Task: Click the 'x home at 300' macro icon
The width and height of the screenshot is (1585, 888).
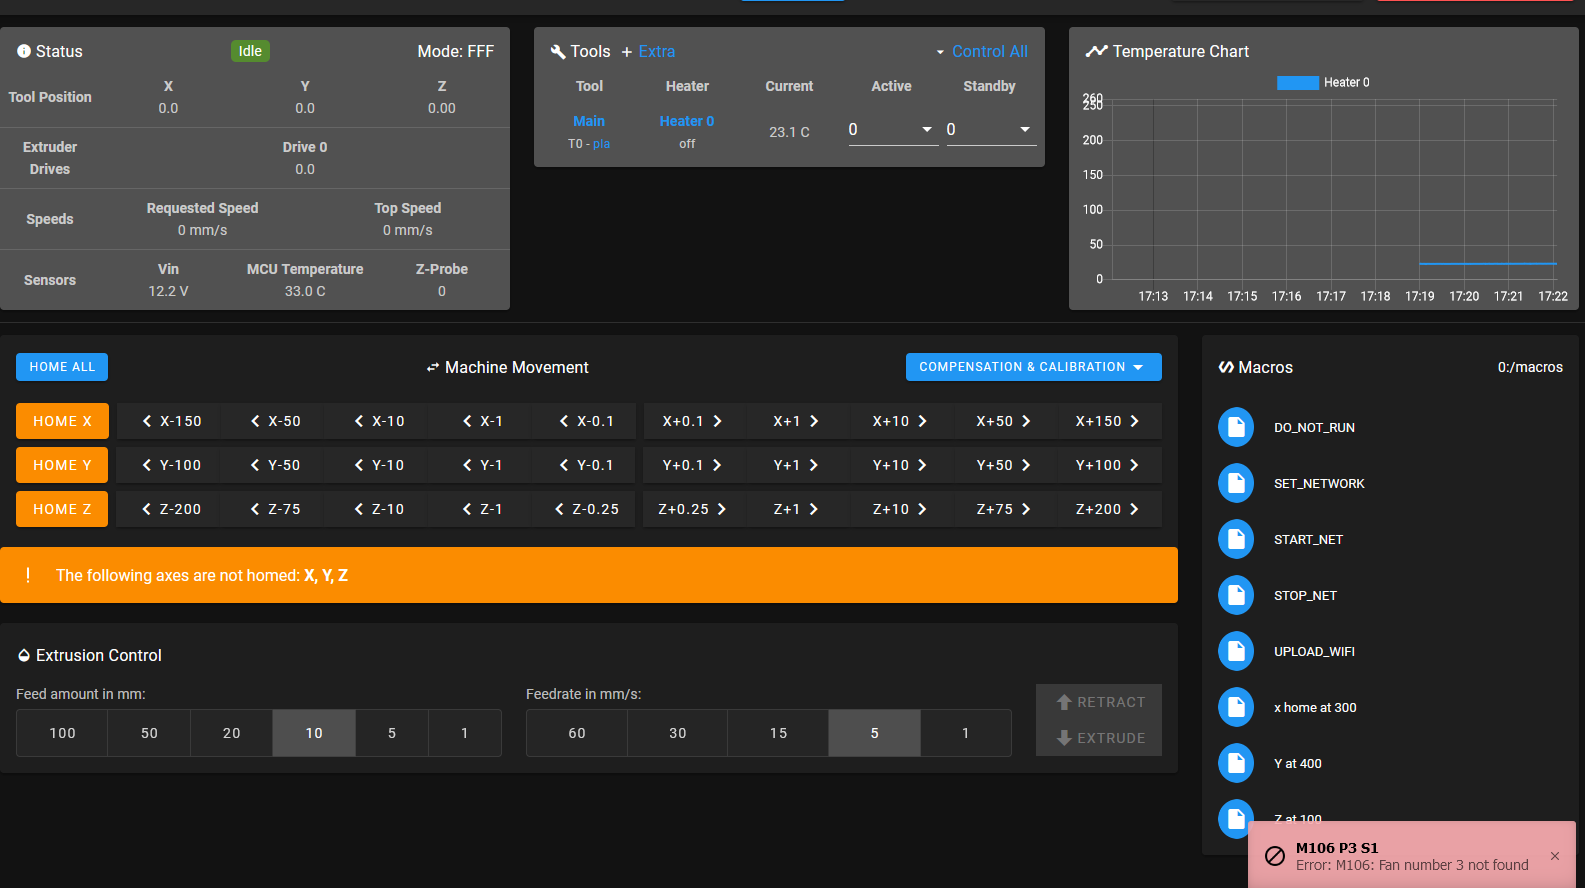Action: (x=1236, y=707)
